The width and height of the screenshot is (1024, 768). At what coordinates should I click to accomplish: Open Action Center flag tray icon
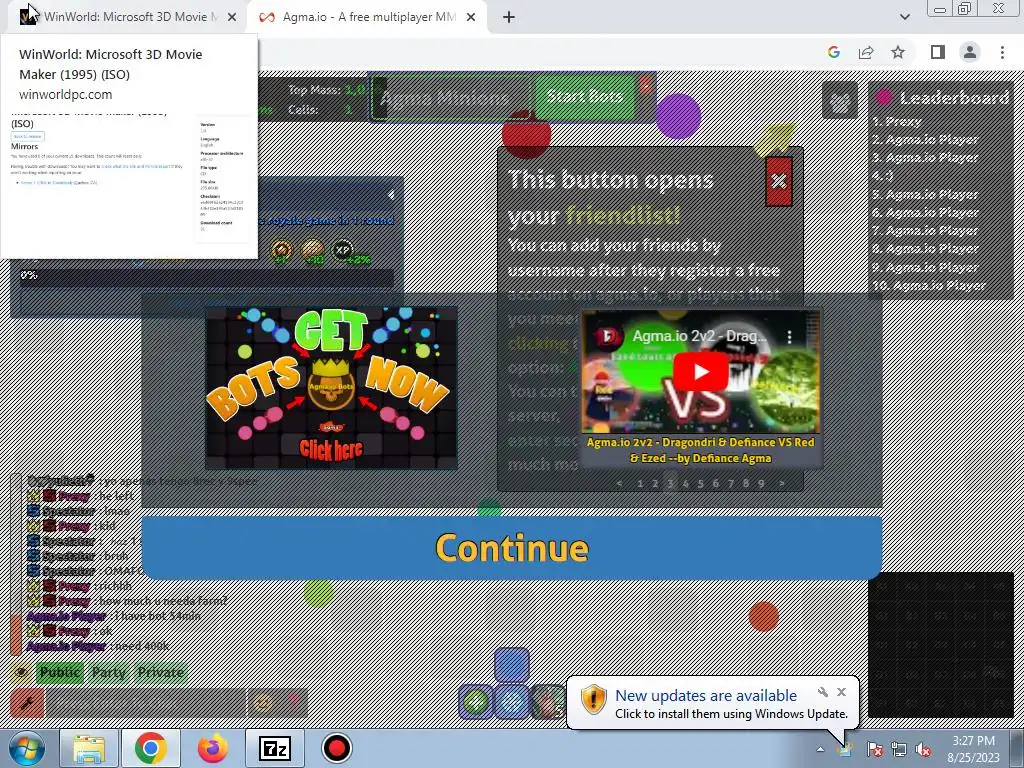point(874,749)
